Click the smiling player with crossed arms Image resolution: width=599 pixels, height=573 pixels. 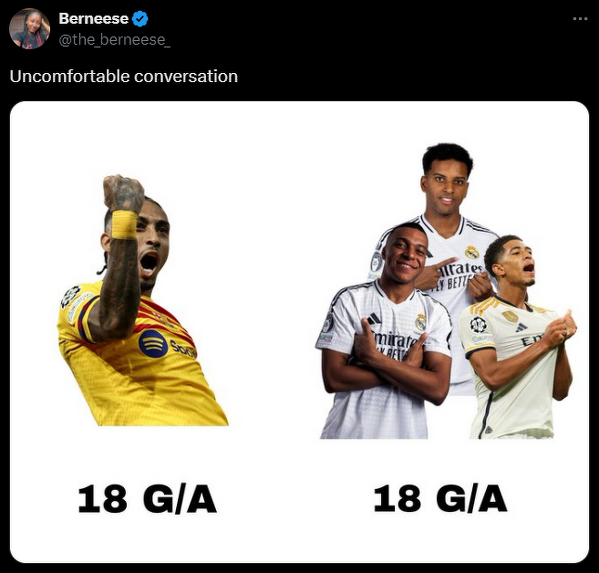coord(385,332)
